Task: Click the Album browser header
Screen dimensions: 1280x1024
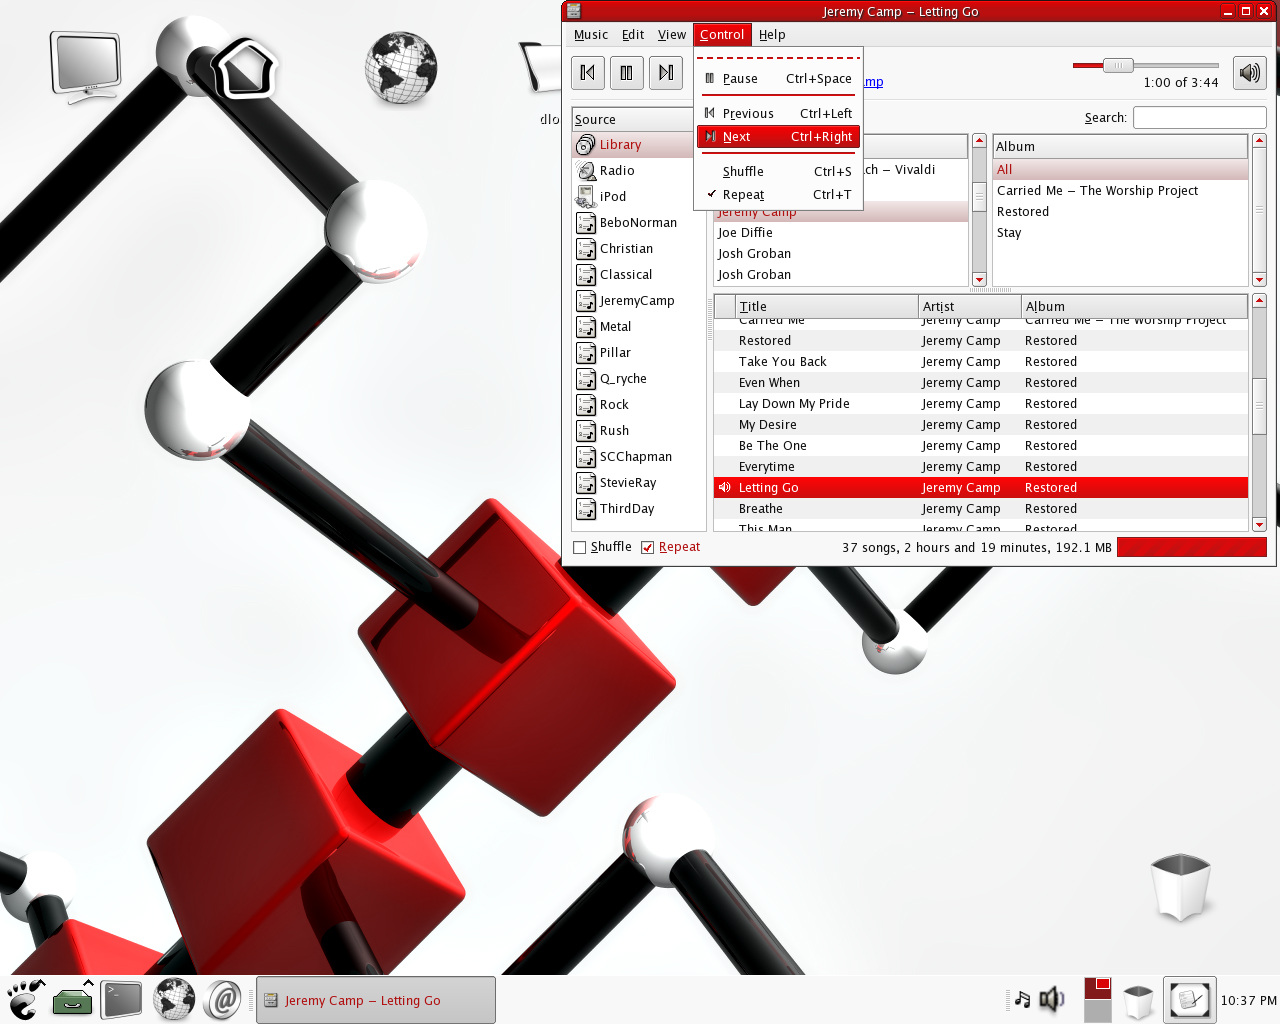Action: [1120, 147]
